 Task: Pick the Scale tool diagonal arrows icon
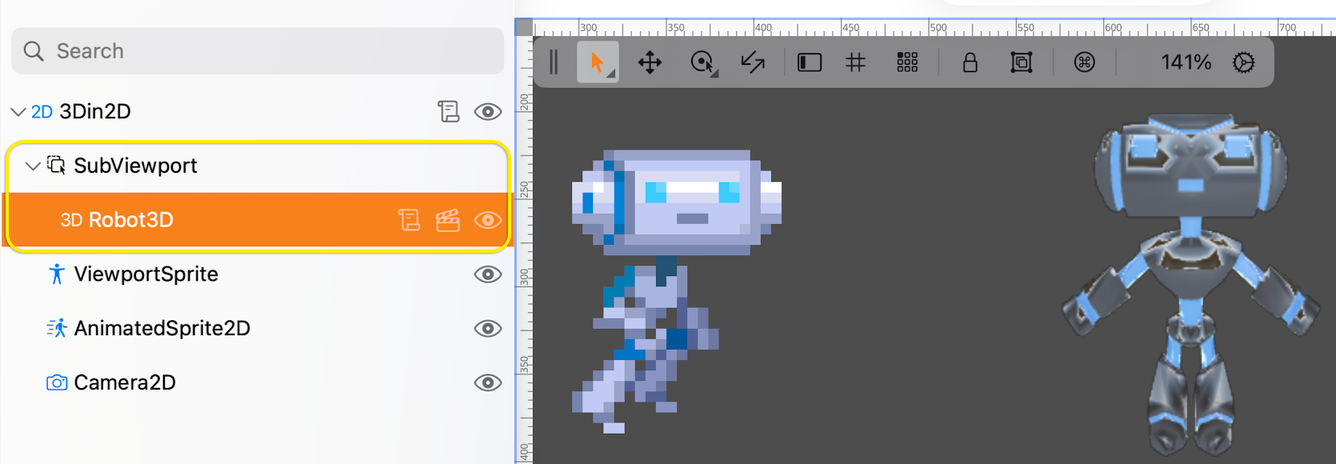tap(753, 63)
